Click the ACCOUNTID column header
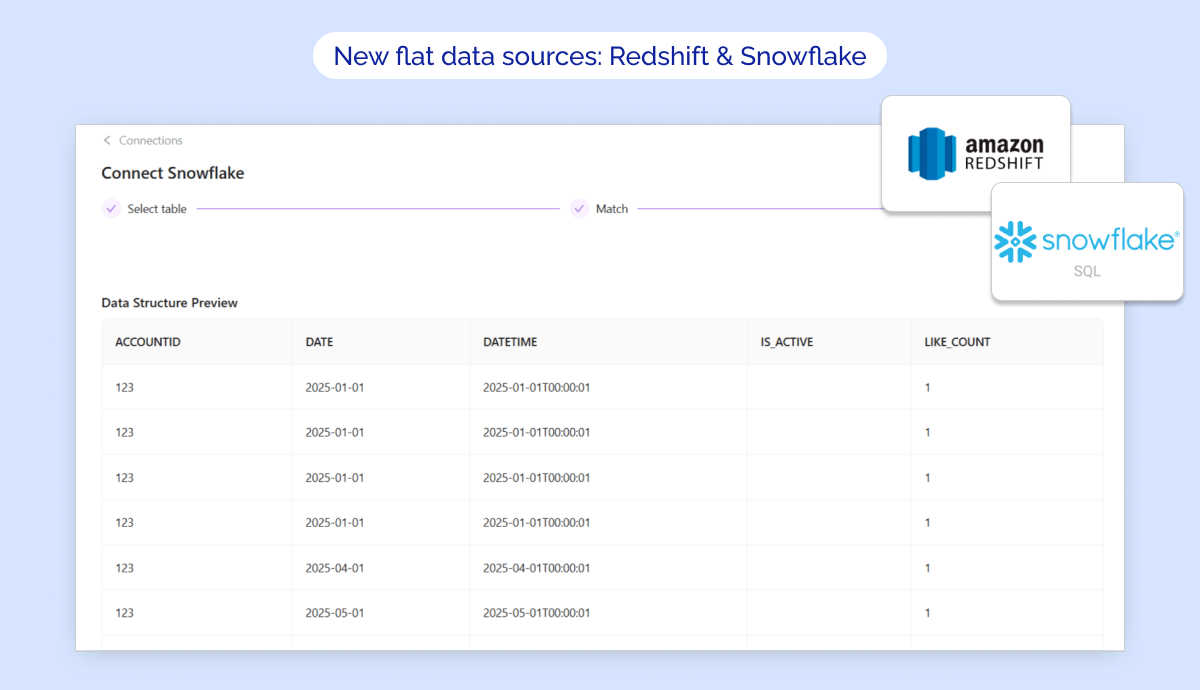 [x=148, y=342]
